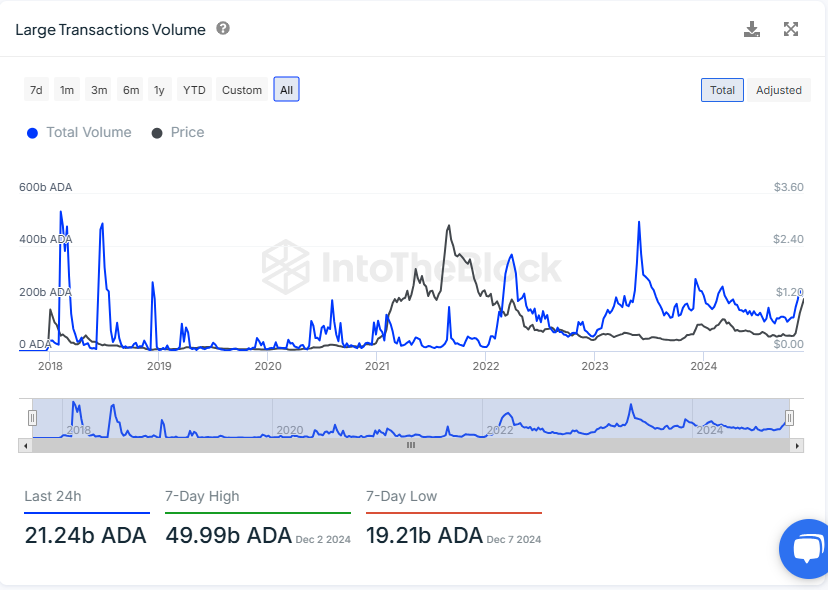
Task: Click the navigator scrollbar center grip
Action: click(410, 446)
